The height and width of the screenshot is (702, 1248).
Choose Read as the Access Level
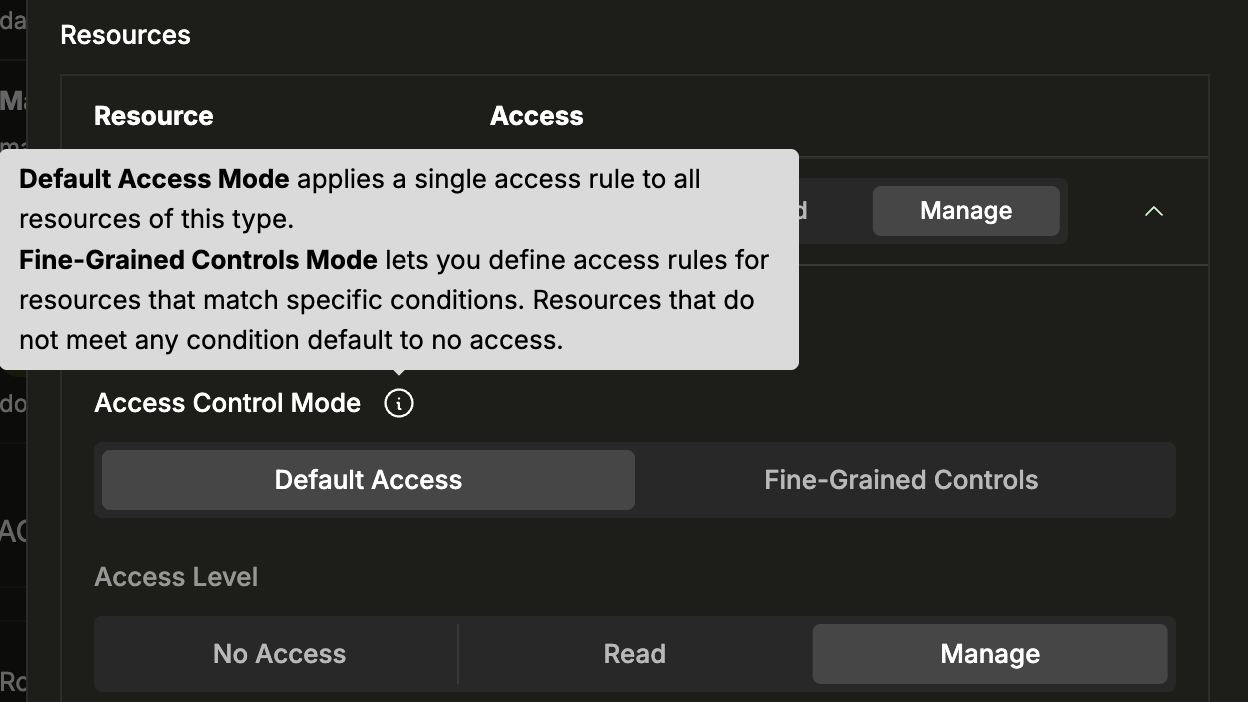[634, 653]
